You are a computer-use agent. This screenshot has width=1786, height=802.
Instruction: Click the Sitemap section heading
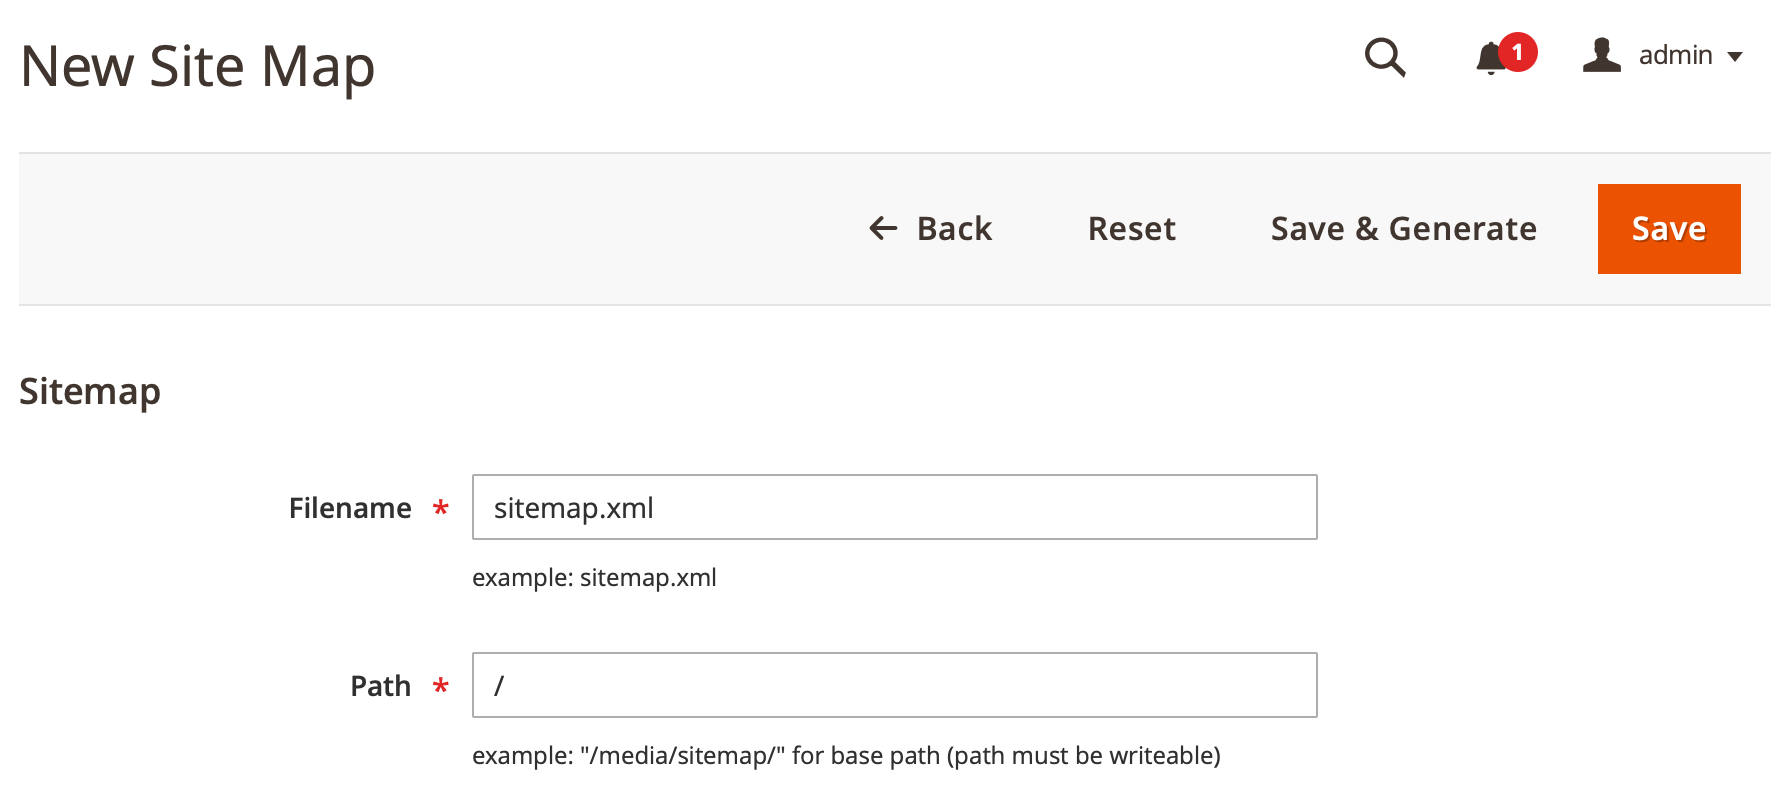90,391
